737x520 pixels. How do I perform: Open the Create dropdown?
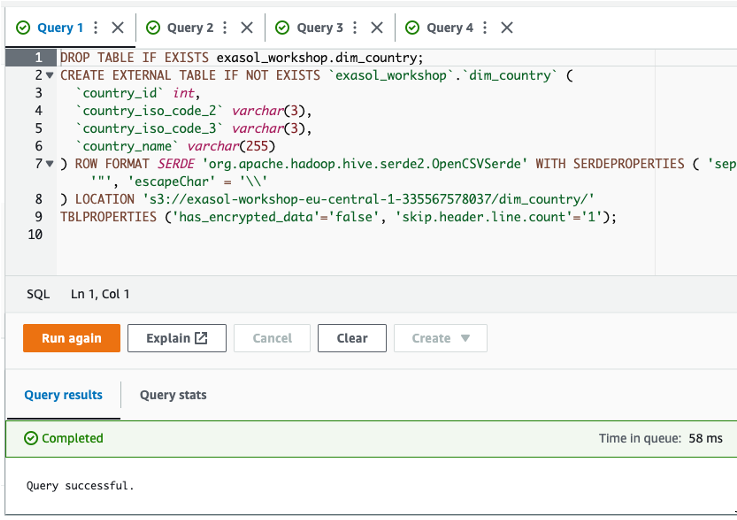[x=440, y=338]
